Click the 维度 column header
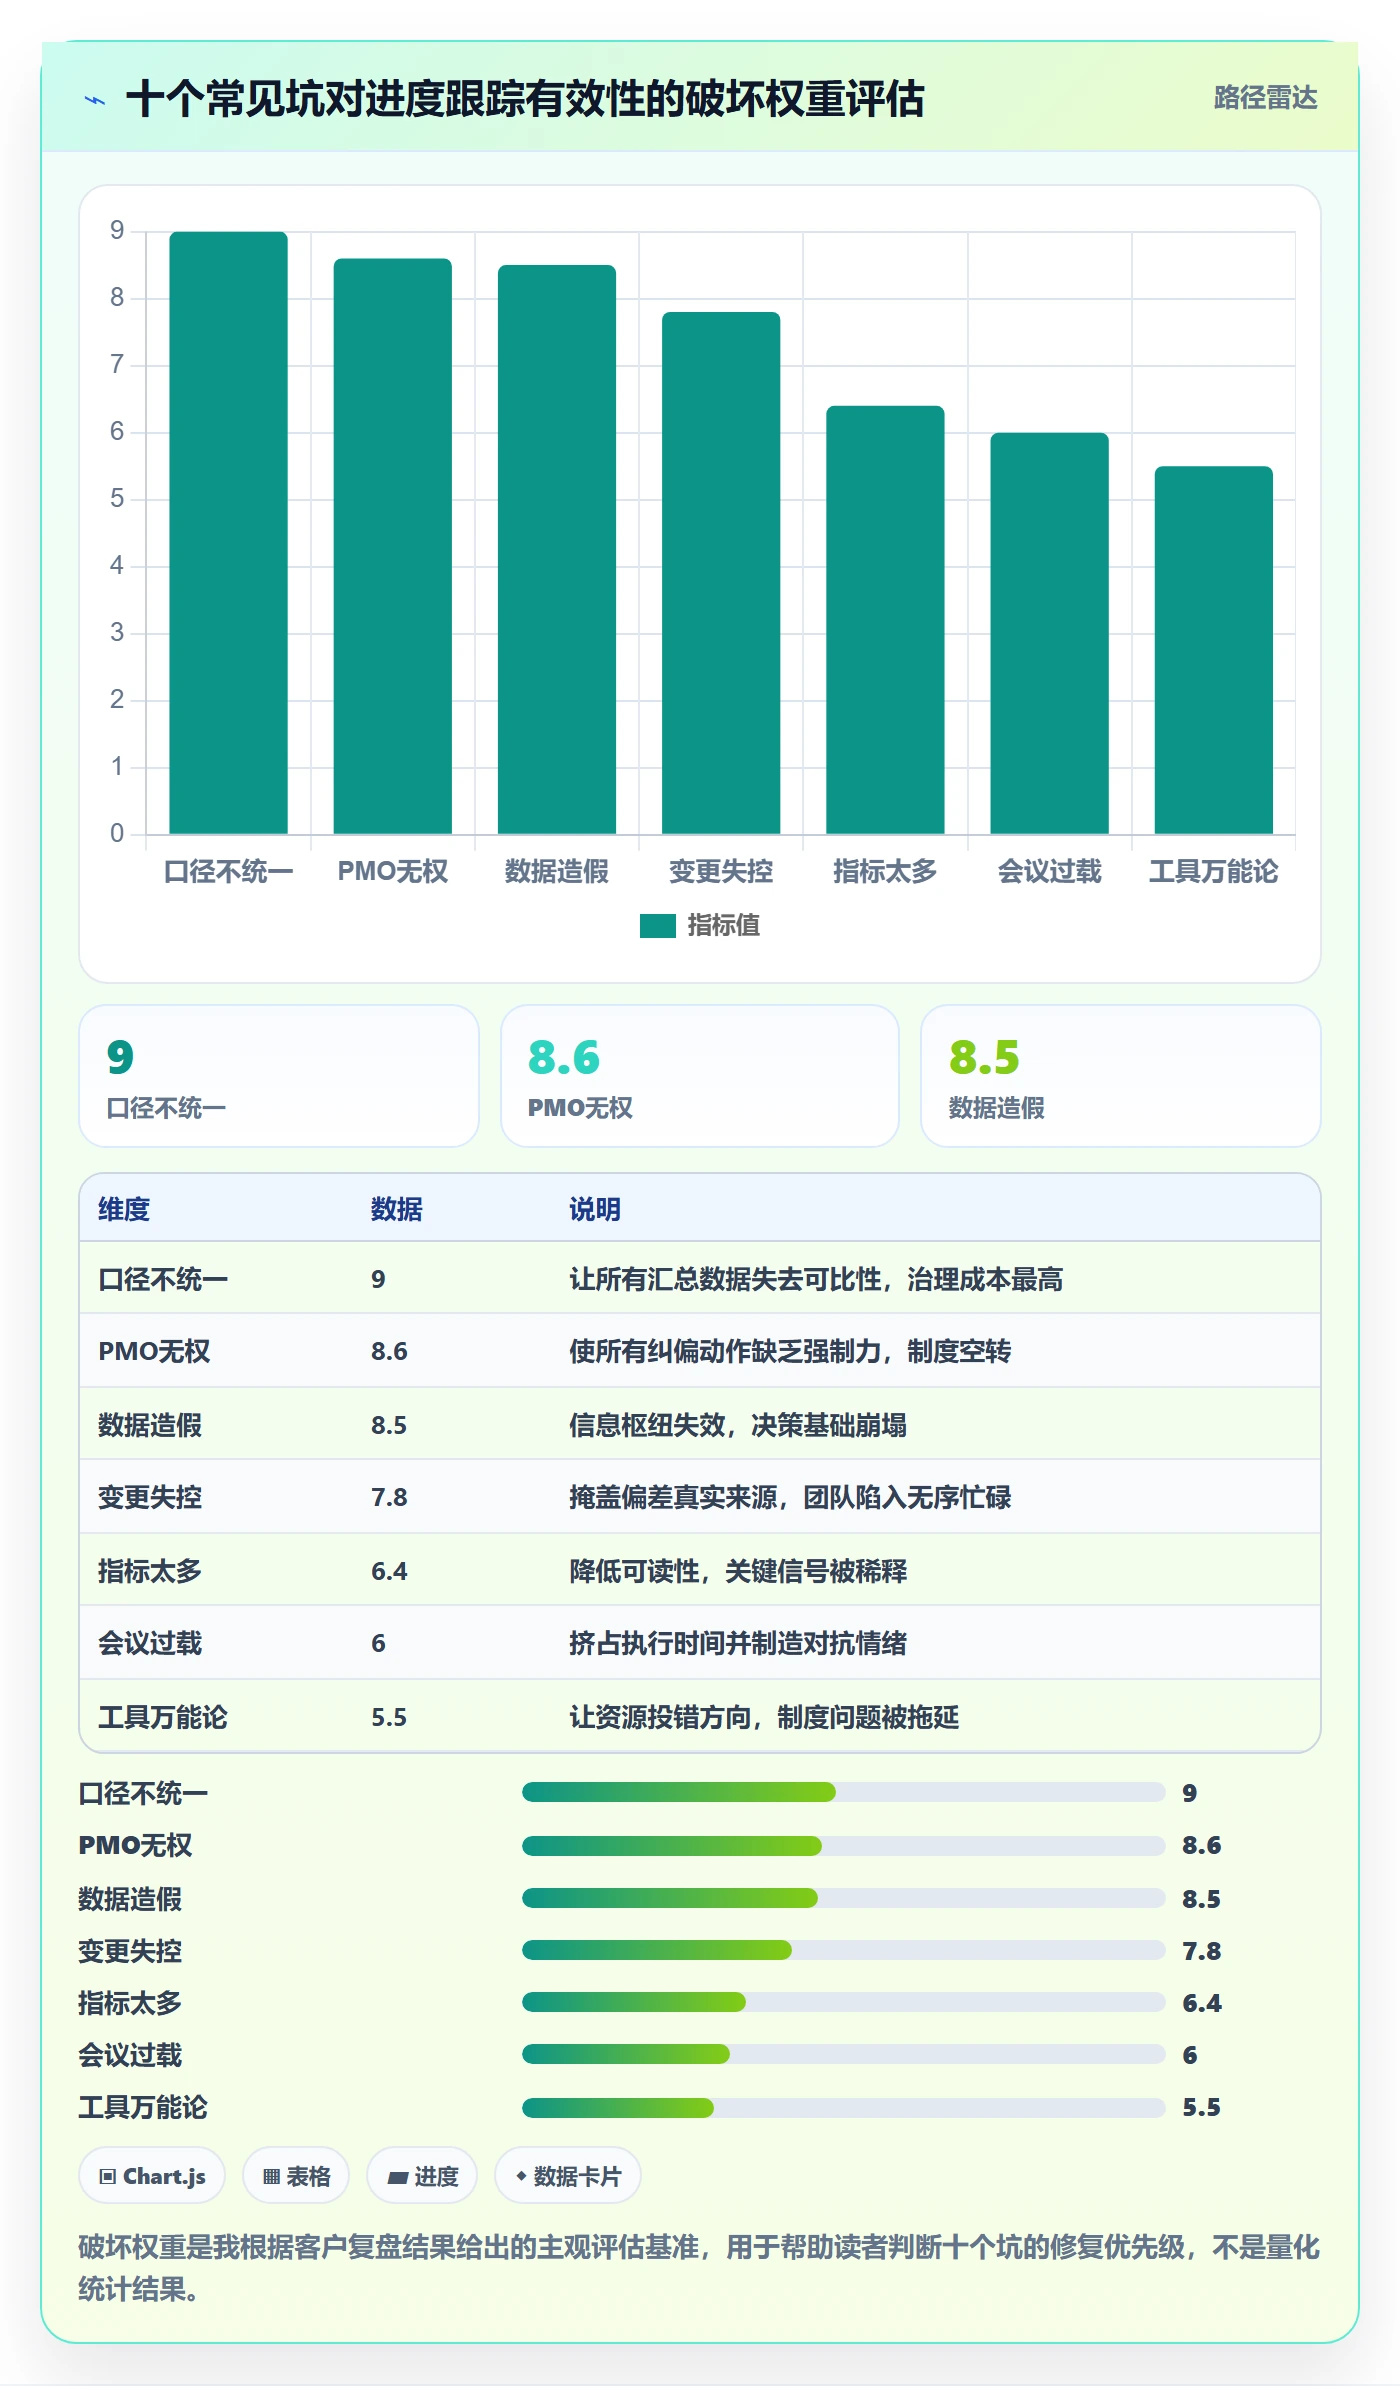 click(x=124, y=1209)
